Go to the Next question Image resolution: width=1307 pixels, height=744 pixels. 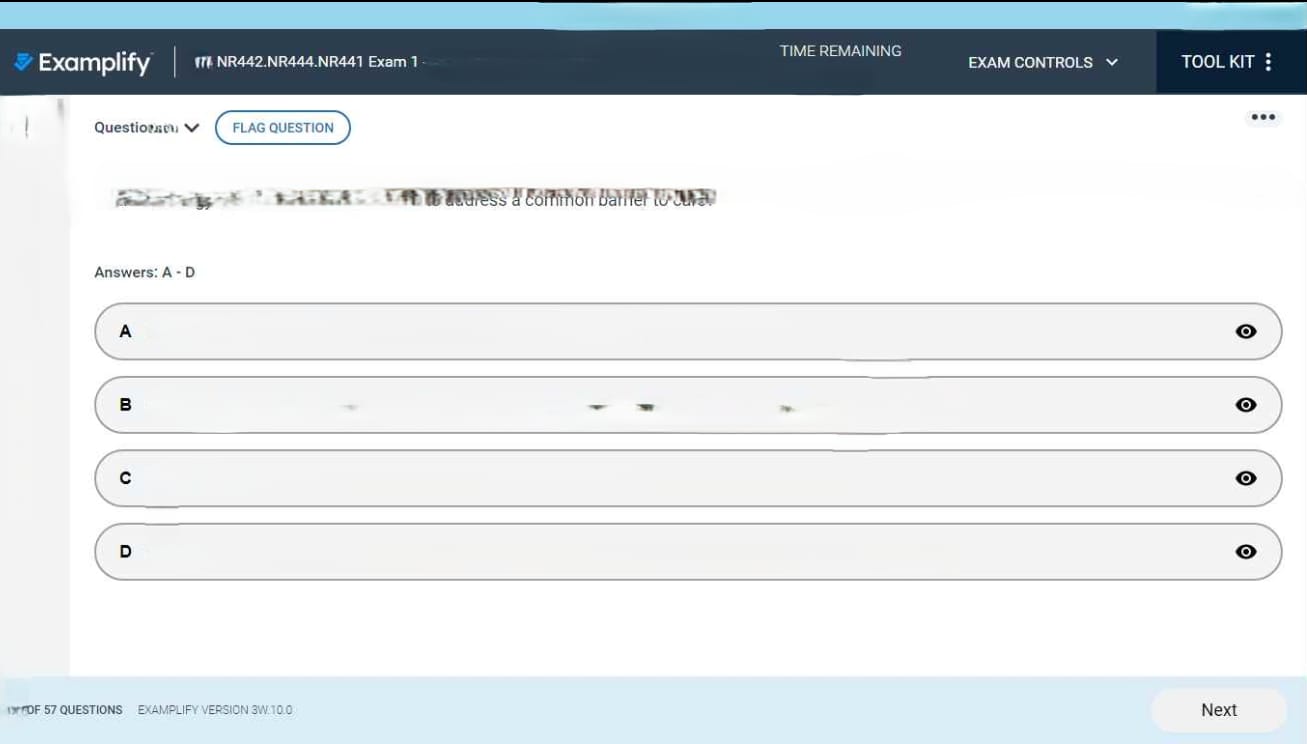(x=1218, y=710)
